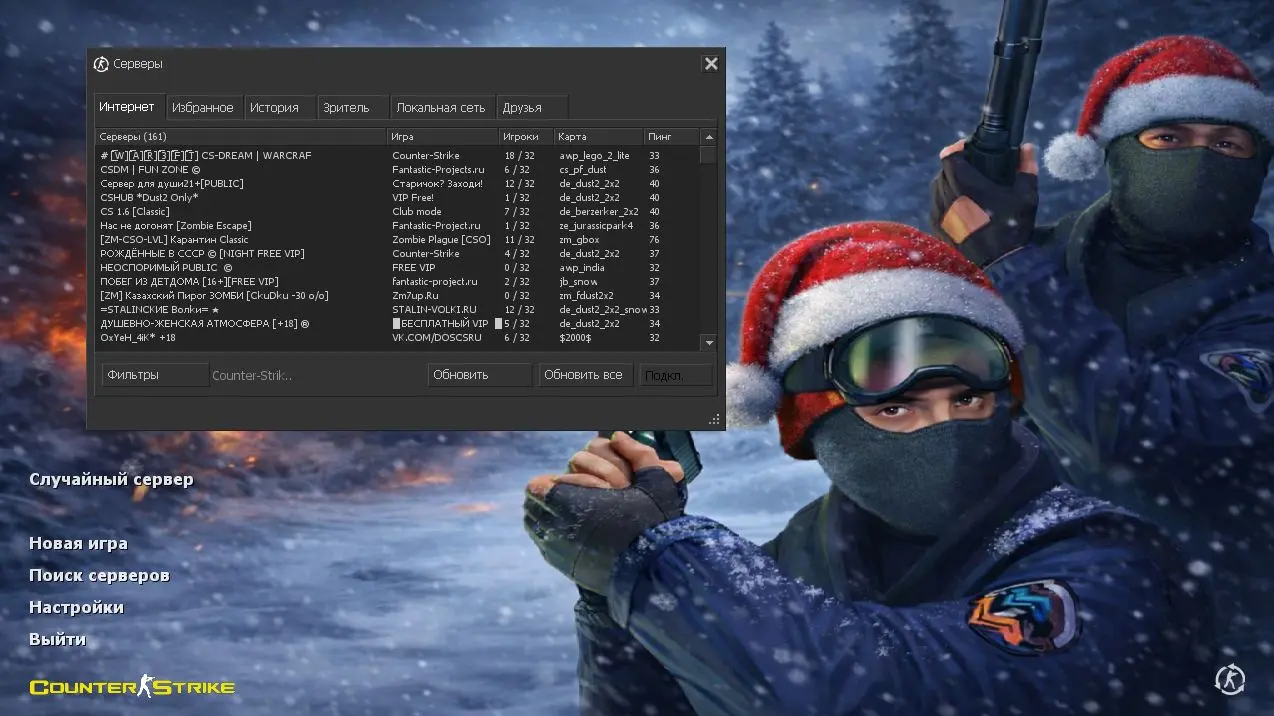
Task: Click the scroll up arrow in server list
Action: pyautogui.click(x=709, y=137)
